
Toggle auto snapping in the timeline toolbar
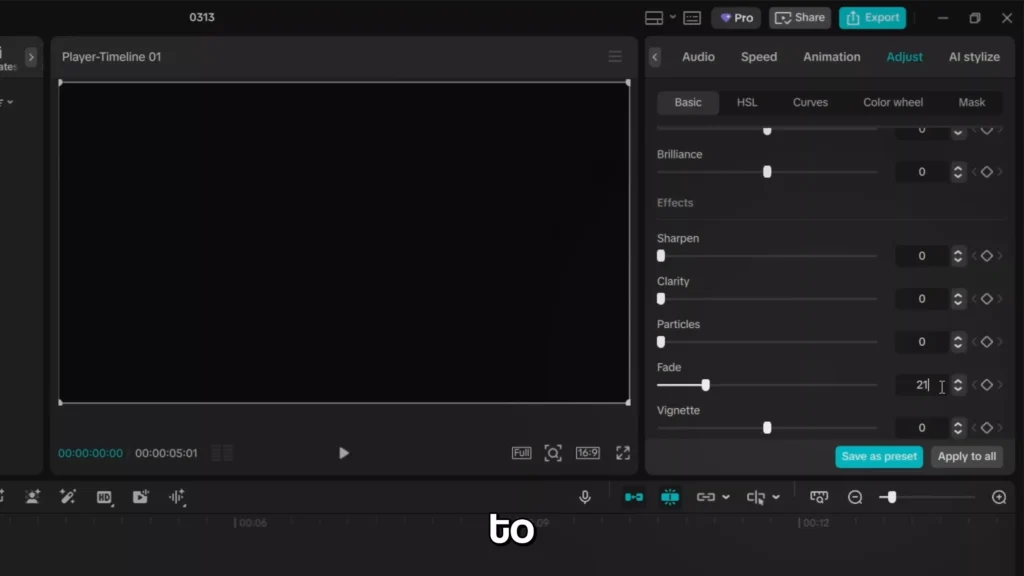[x=670, y=497]
